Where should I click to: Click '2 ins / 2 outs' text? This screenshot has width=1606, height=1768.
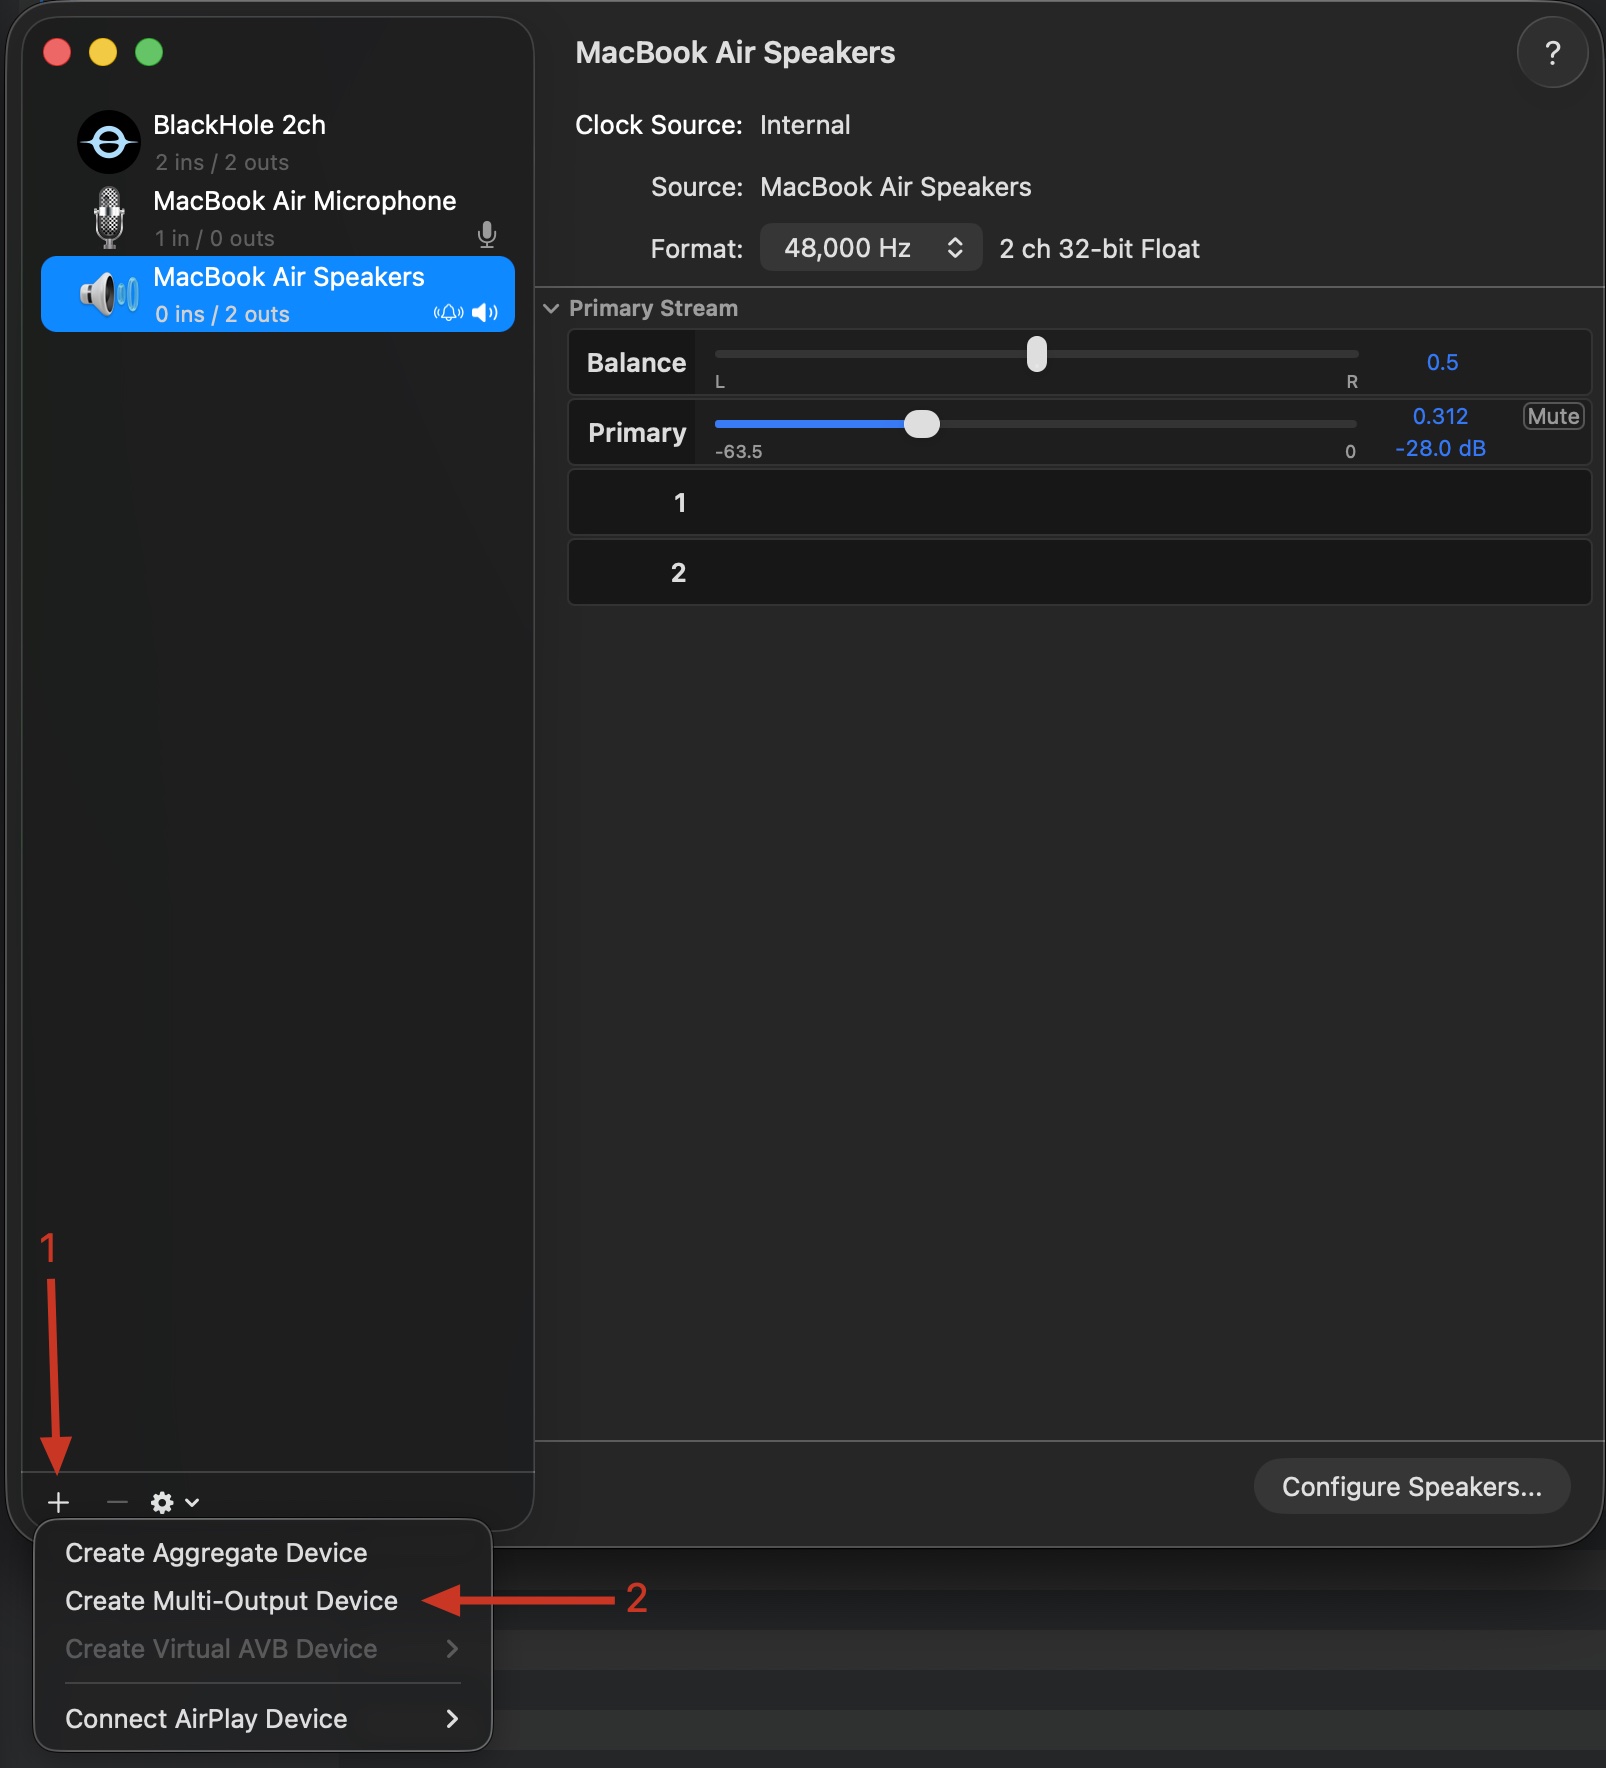pyautogui.click(x=222, y=162)
